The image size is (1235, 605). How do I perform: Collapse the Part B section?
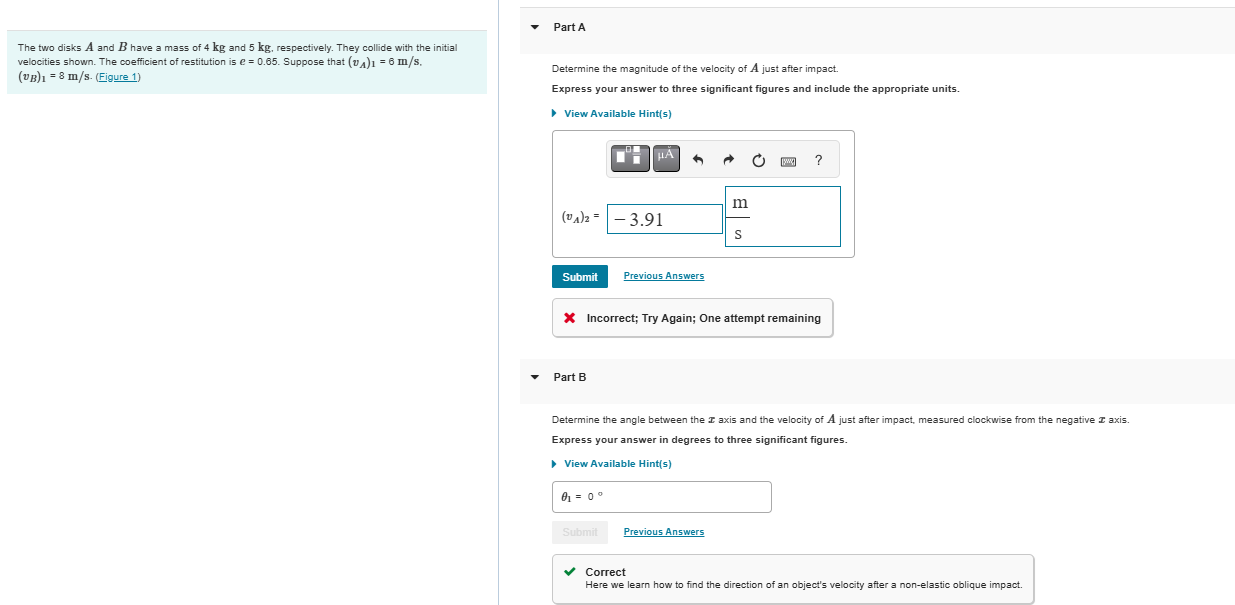(534, 377)
